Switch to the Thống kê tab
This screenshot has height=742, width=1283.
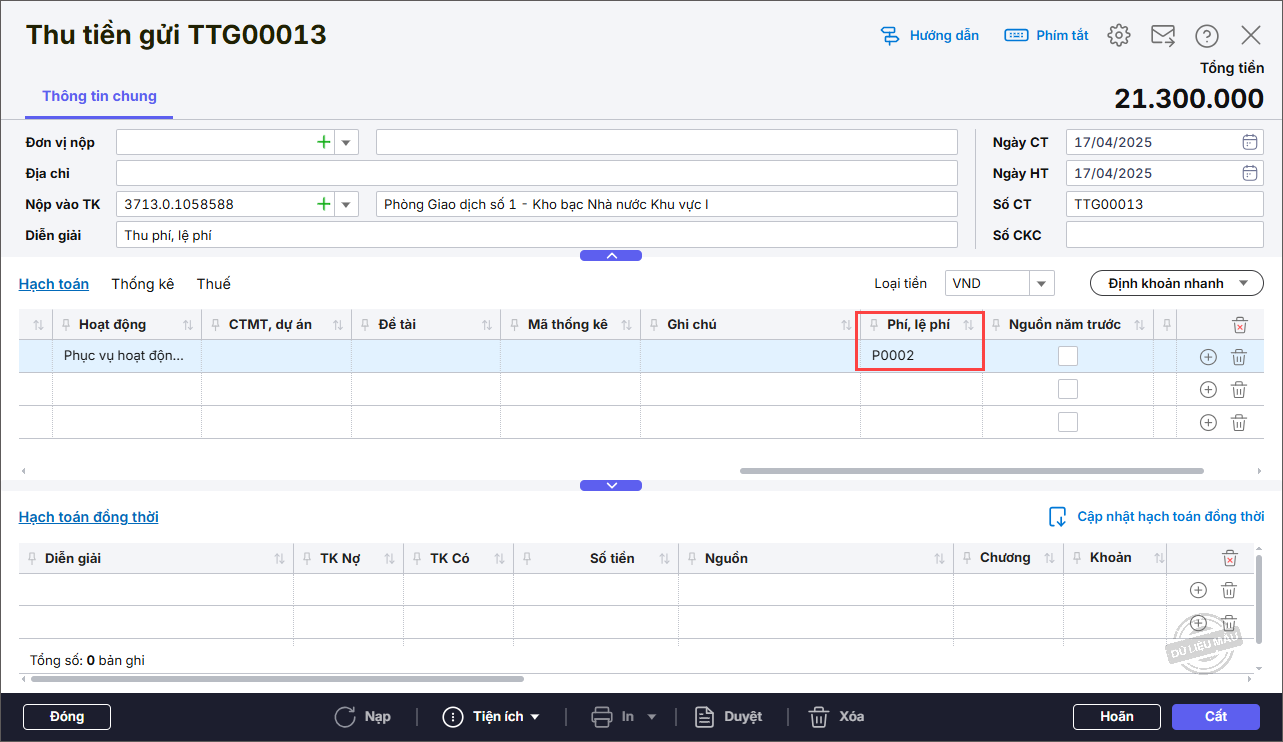[x=142, y=284]
